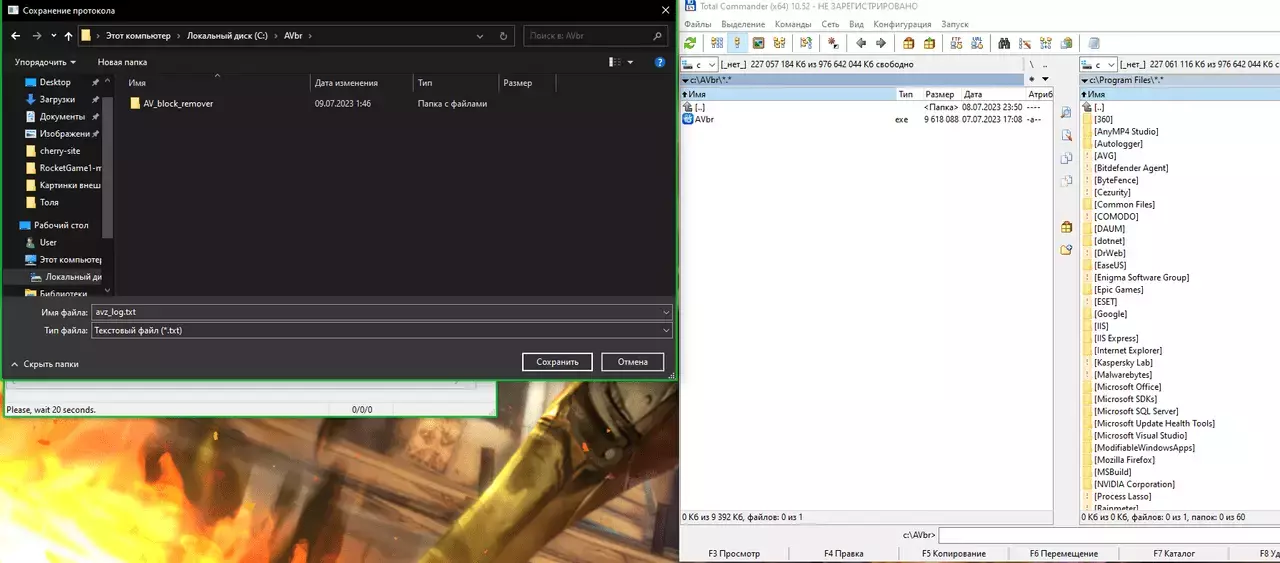The height and width of the screenshot is (563, 1280).
Task: Expand the Тип файла combo box
Action: (666, 330)
